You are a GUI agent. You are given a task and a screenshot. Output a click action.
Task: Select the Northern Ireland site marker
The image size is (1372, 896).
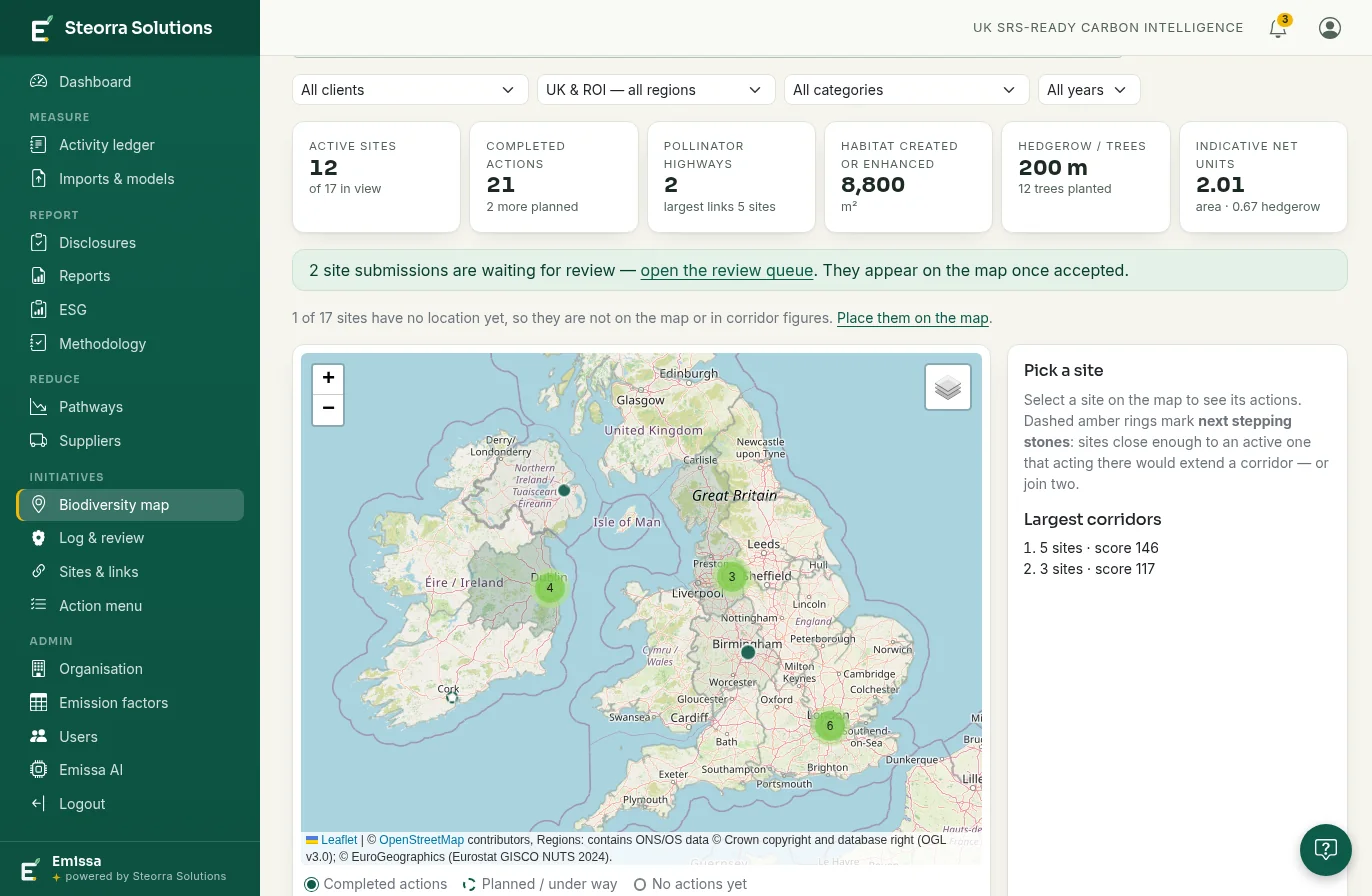pos(564,490)
